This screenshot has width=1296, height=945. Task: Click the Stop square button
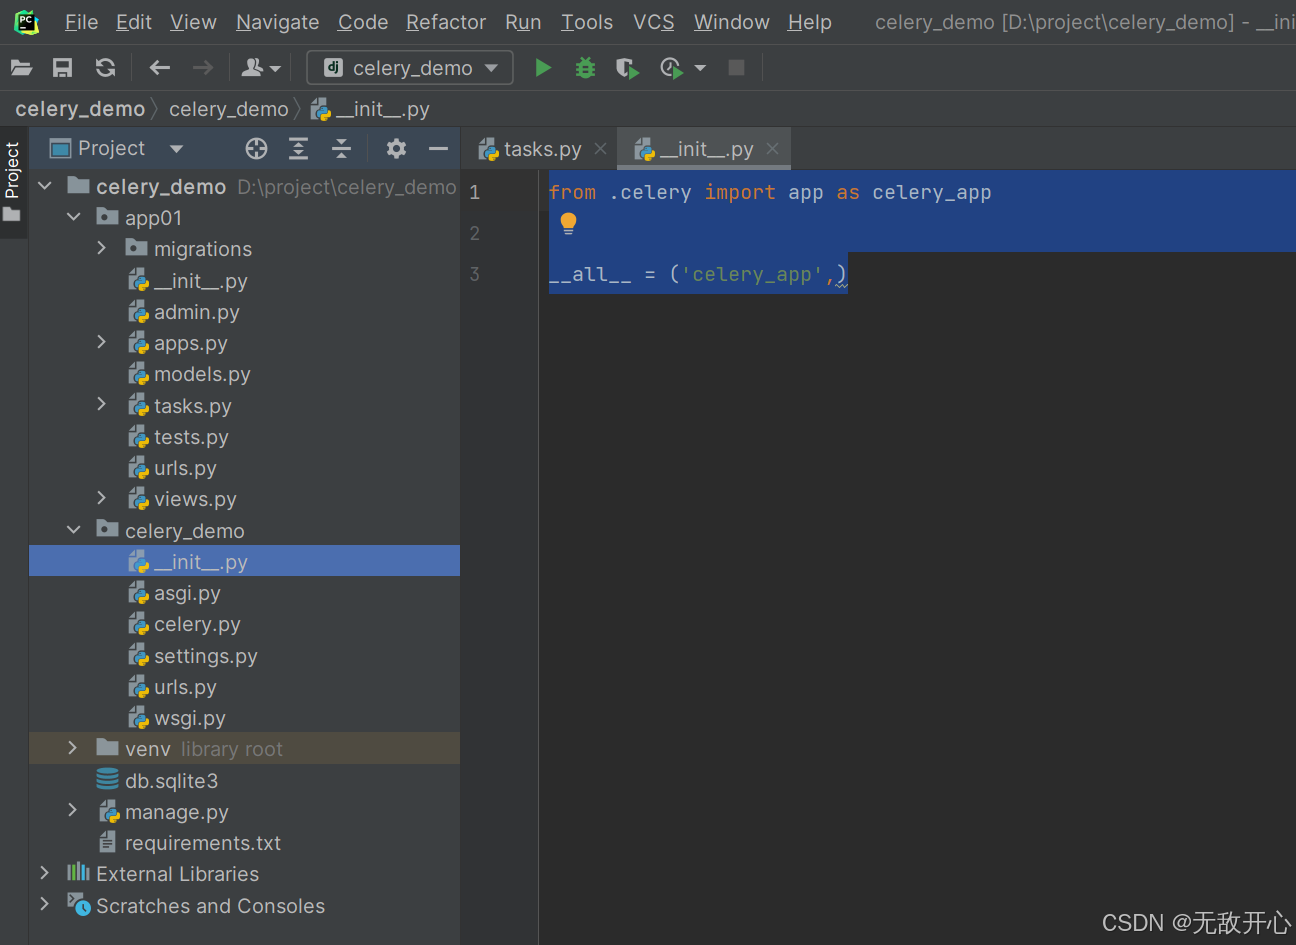[736, 67]
